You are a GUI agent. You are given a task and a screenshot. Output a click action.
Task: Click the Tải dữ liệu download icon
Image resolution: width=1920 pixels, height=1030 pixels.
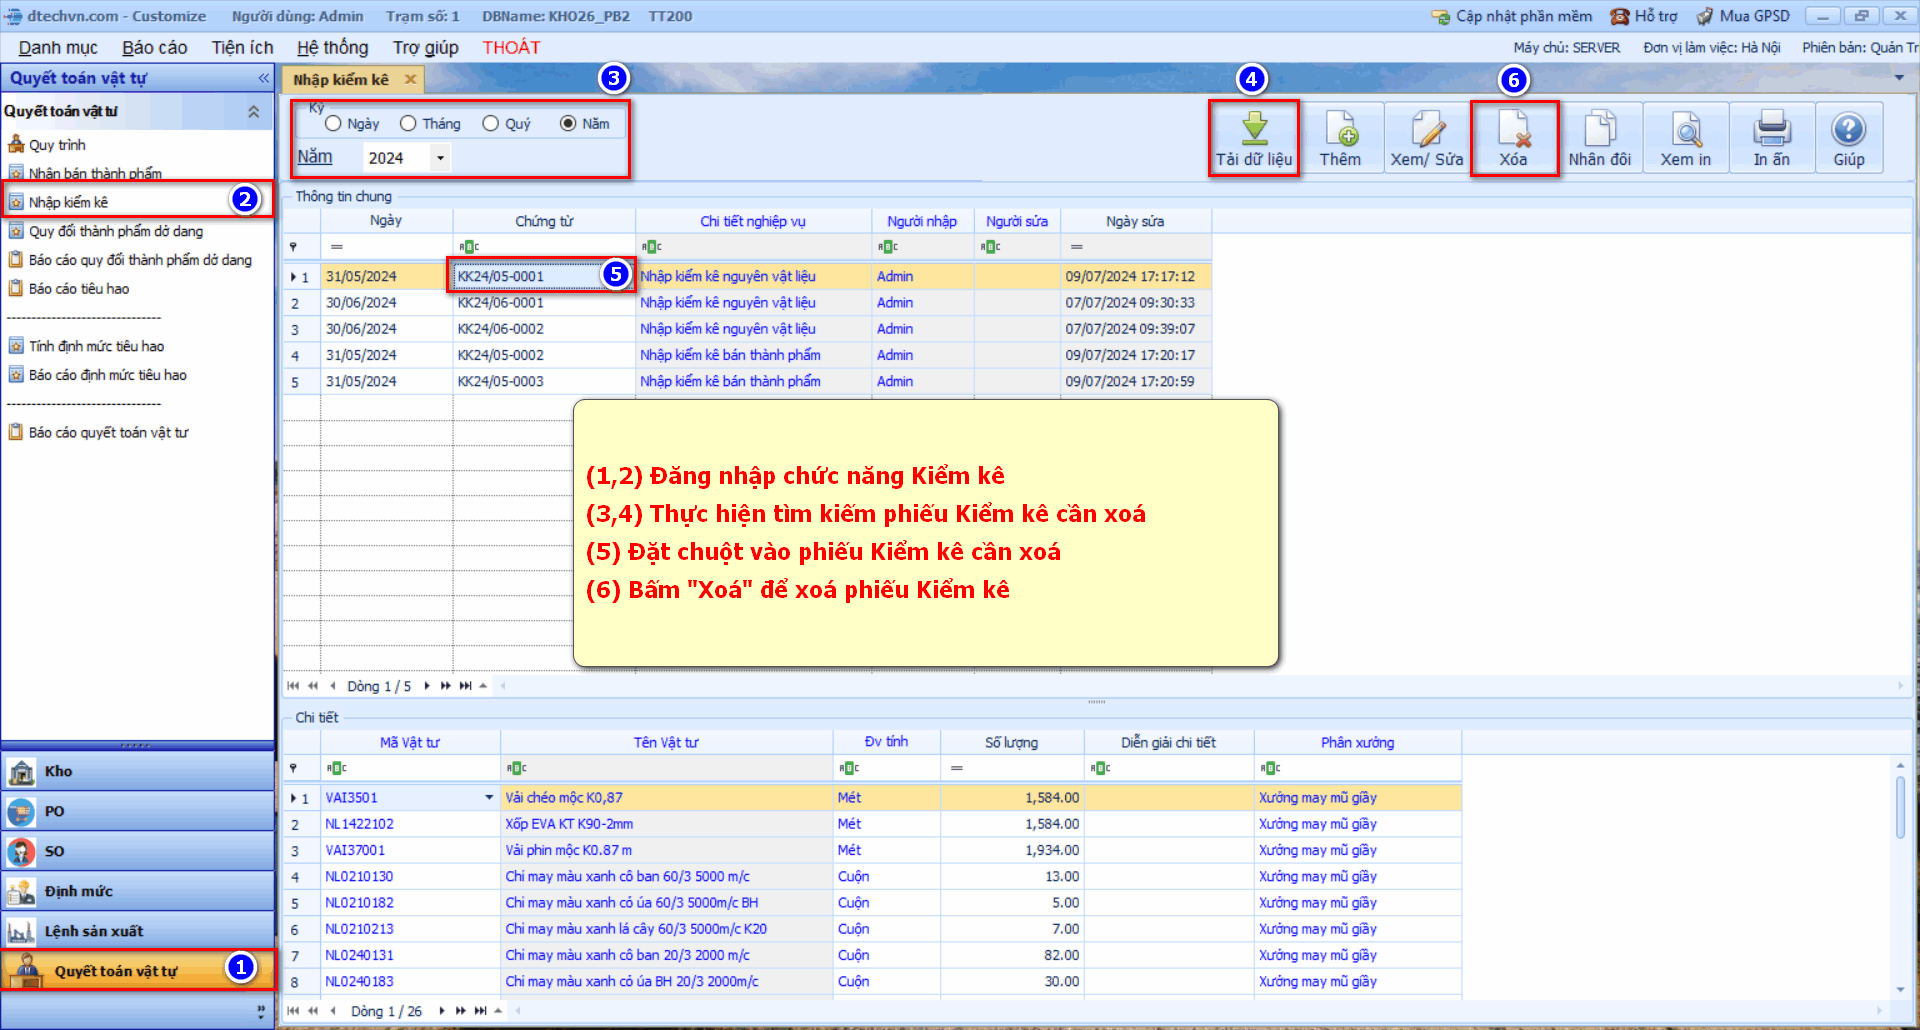pos(1253,130)
